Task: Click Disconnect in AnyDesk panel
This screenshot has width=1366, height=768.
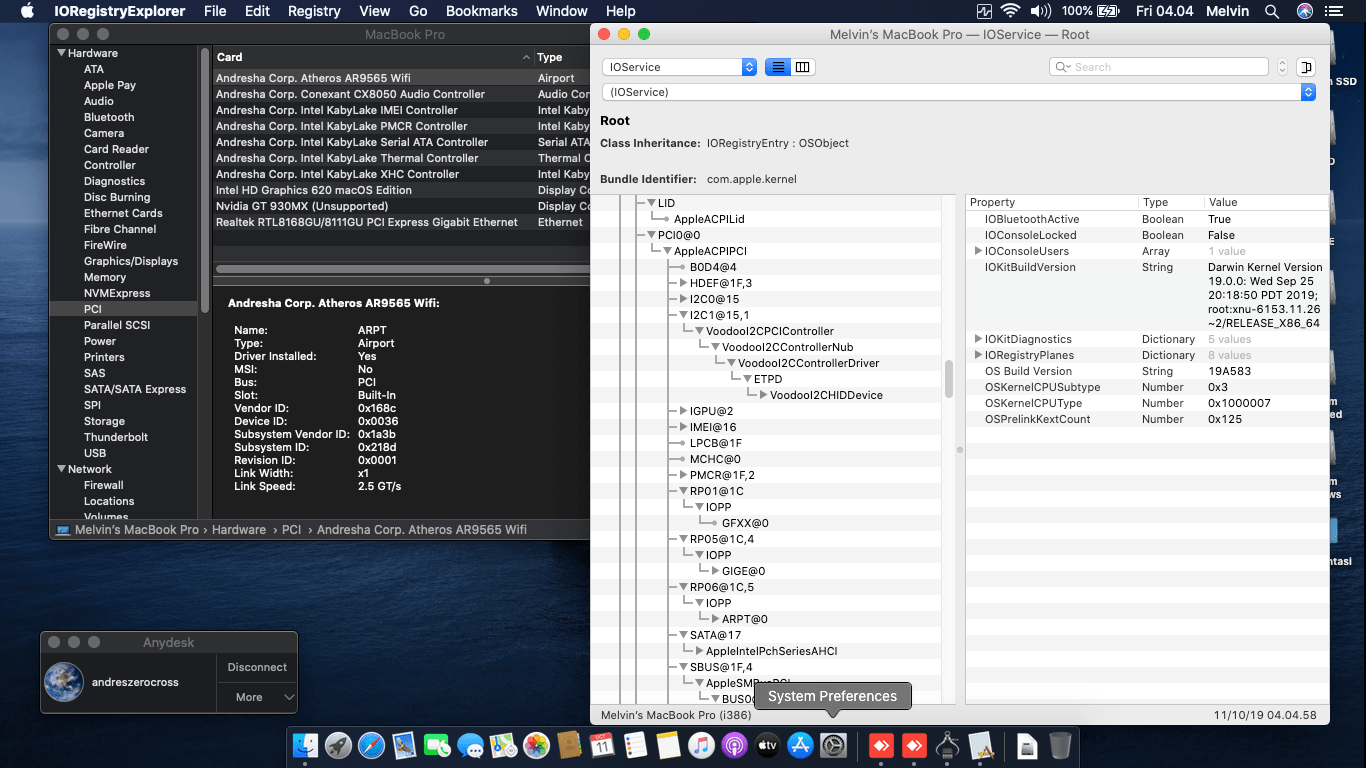Action: (257, 667)
